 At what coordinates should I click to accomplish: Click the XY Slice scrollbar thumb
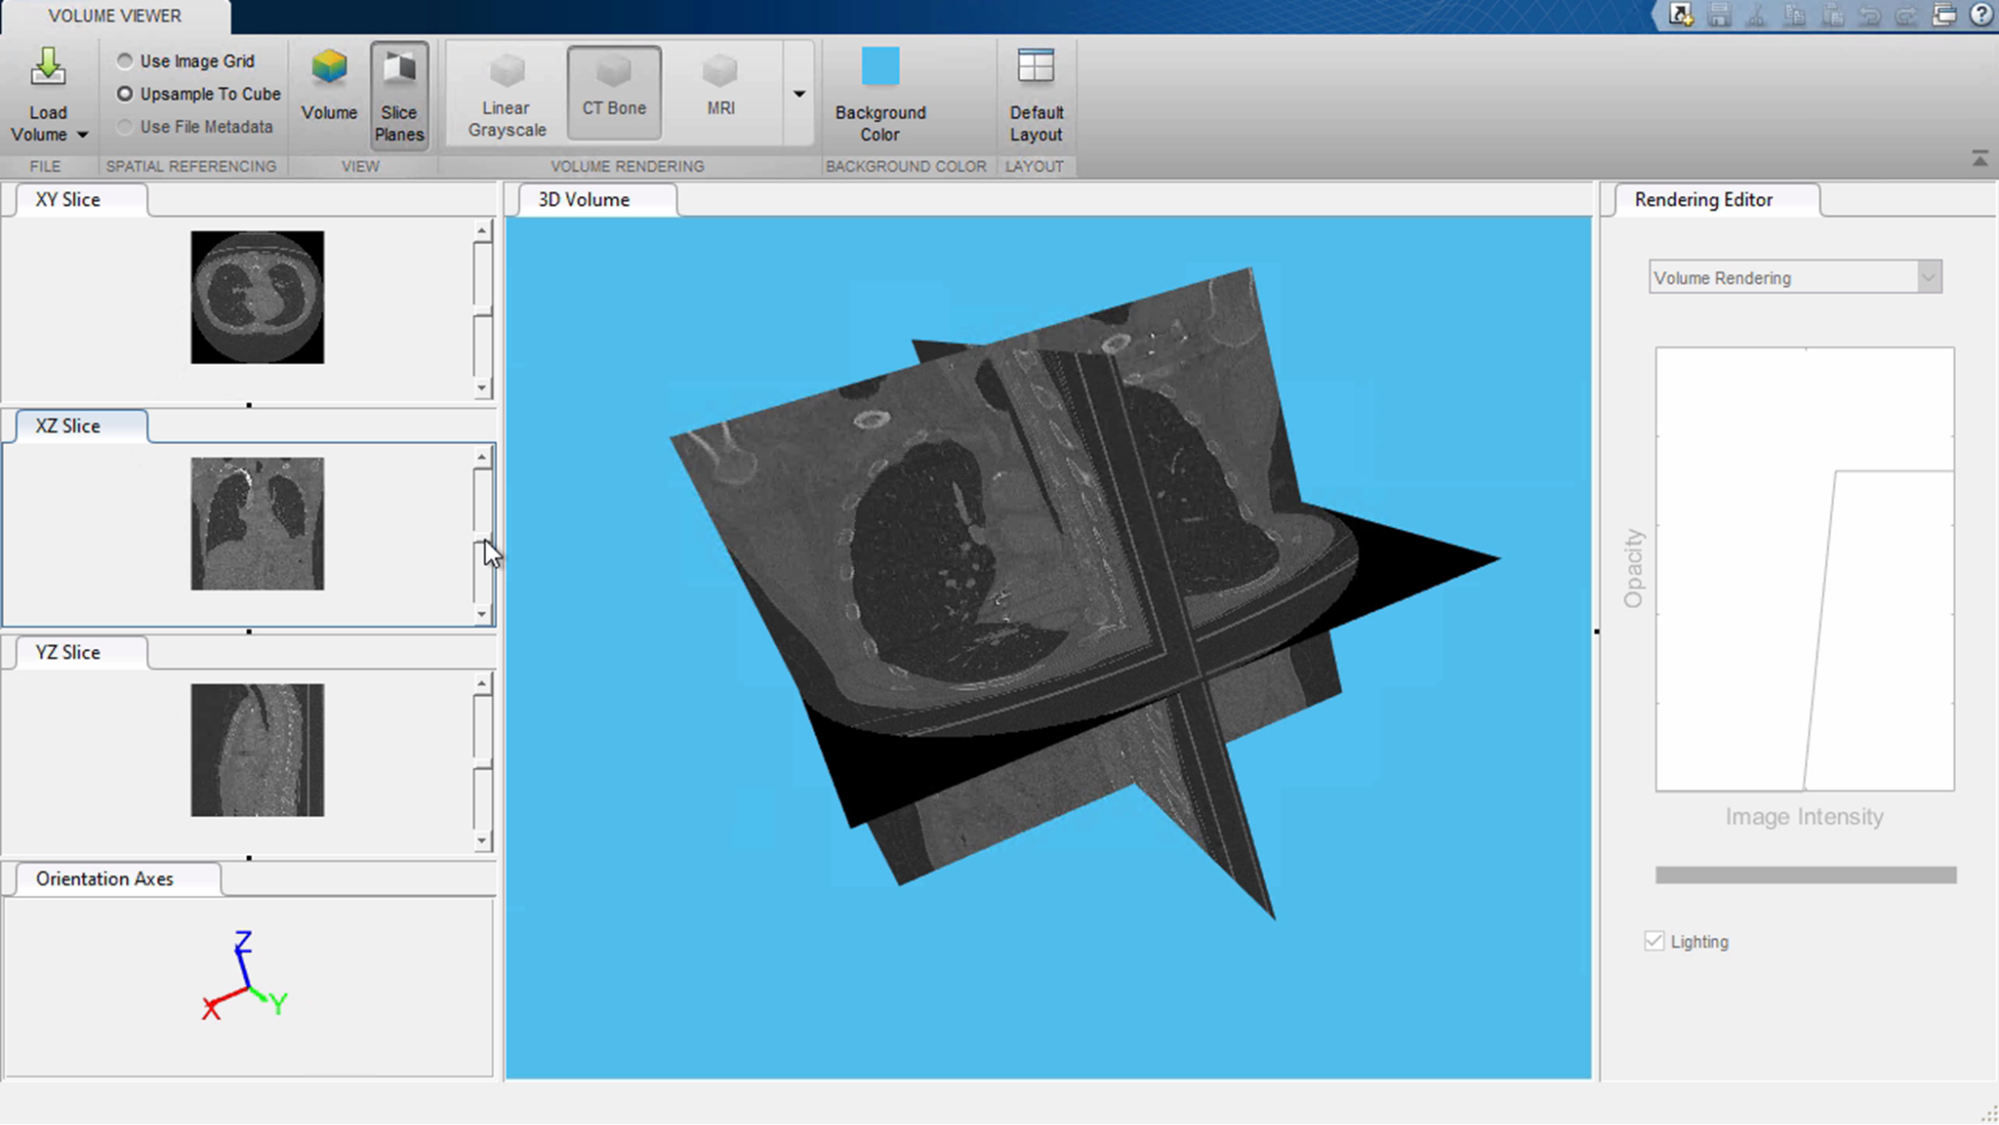point(482,310)
